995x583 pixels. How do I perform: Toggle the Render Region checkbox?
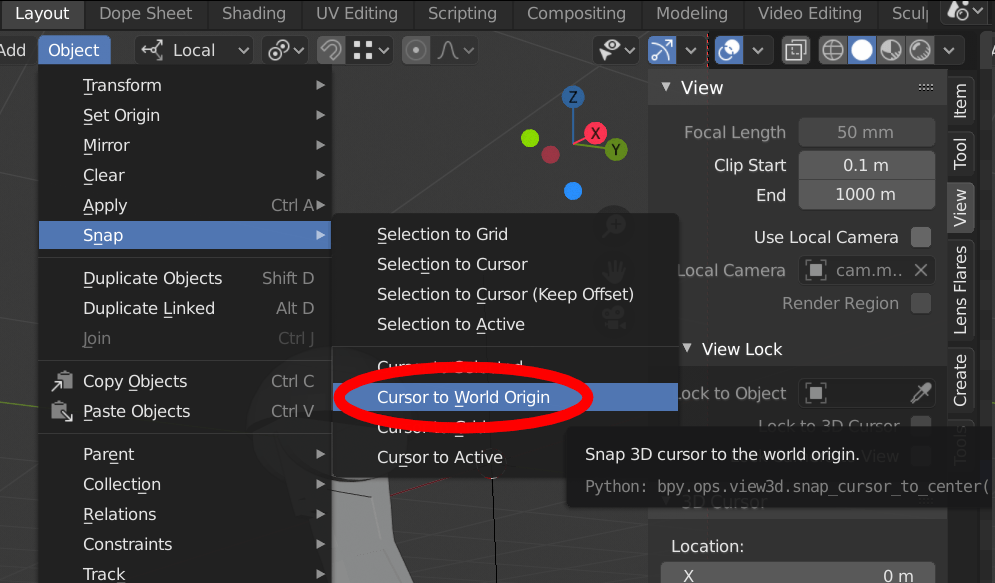coord(921,303)
